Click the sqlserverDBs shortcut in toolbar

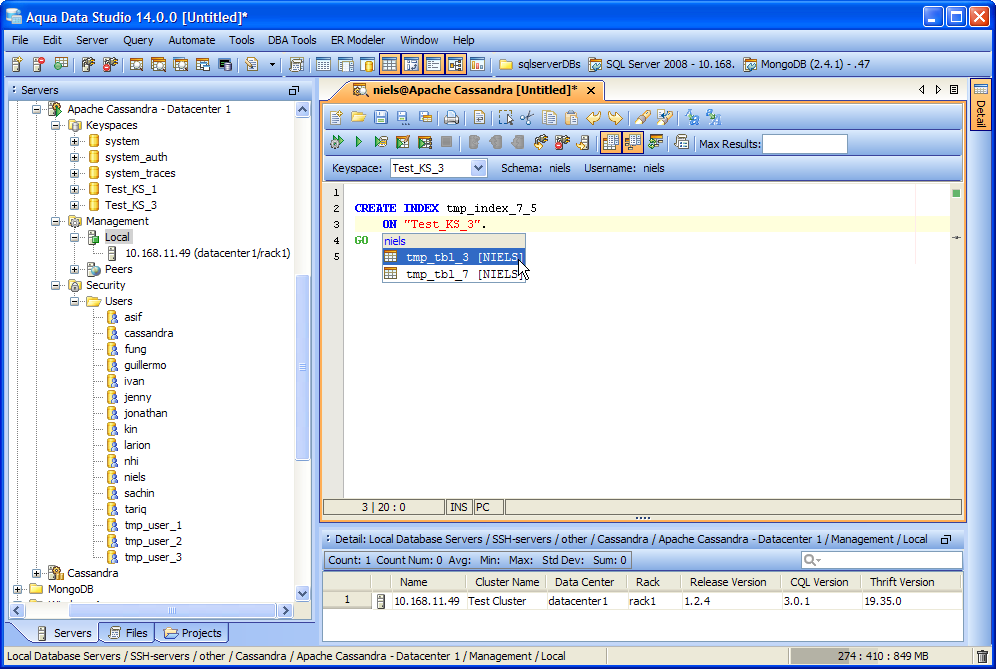click(540, 64)
